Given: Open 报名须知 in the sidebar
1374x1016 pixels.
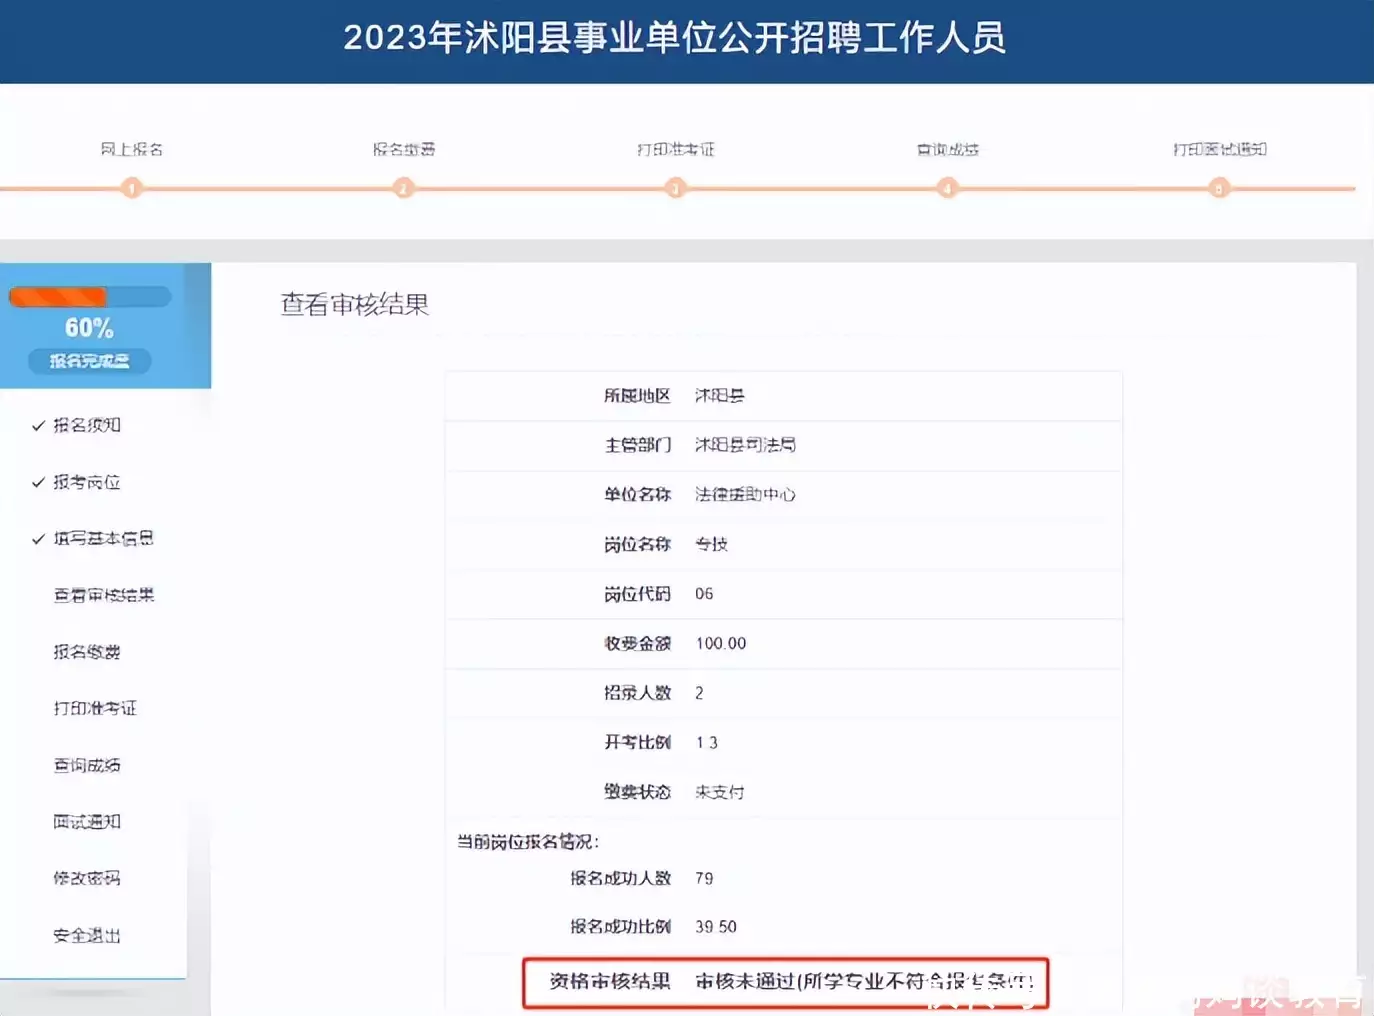Looking at the screenshot, I should (87, 425).
